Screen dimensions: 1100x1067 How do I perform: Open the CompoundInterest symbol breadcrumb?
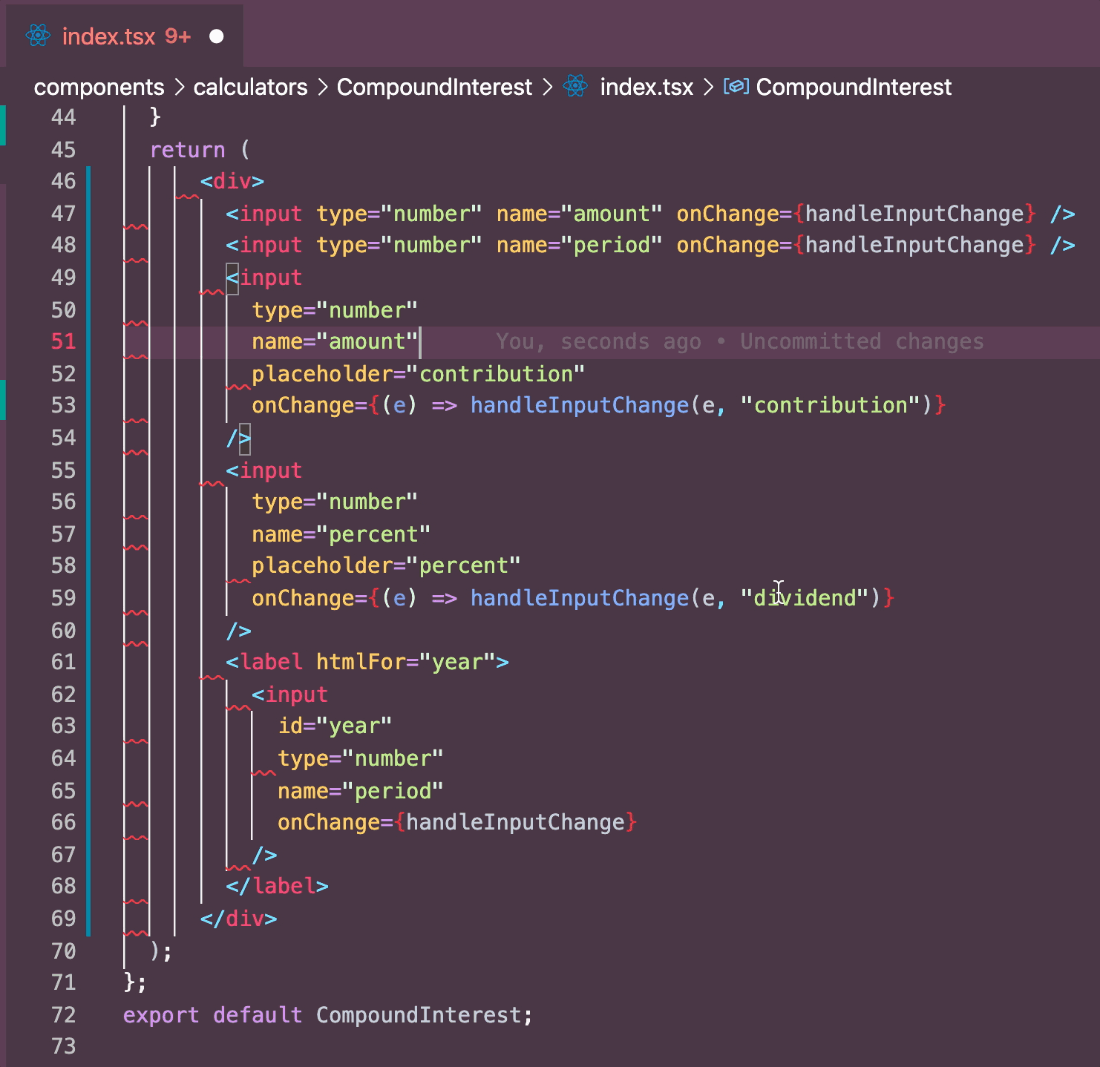click(854, 87)
